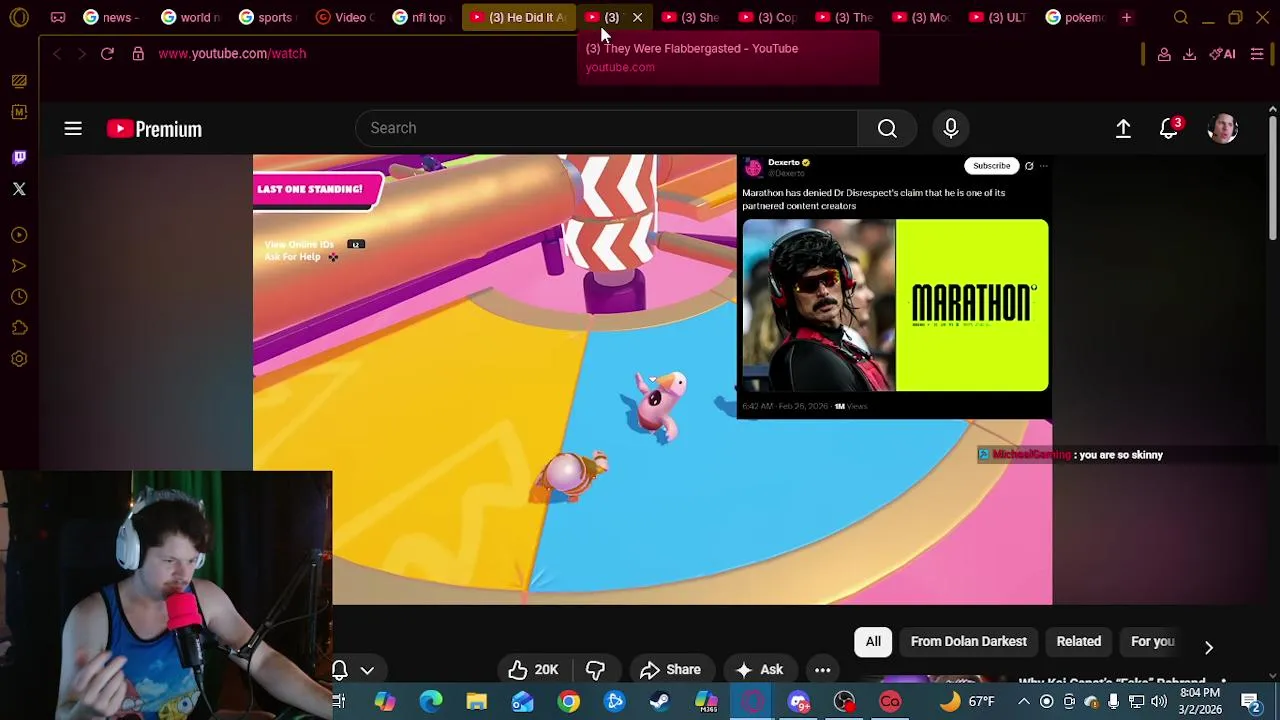Switch to the 'world n' Google tab
Image resolution: width=1280 pixels, height=720 pixels.
(191, 17)
